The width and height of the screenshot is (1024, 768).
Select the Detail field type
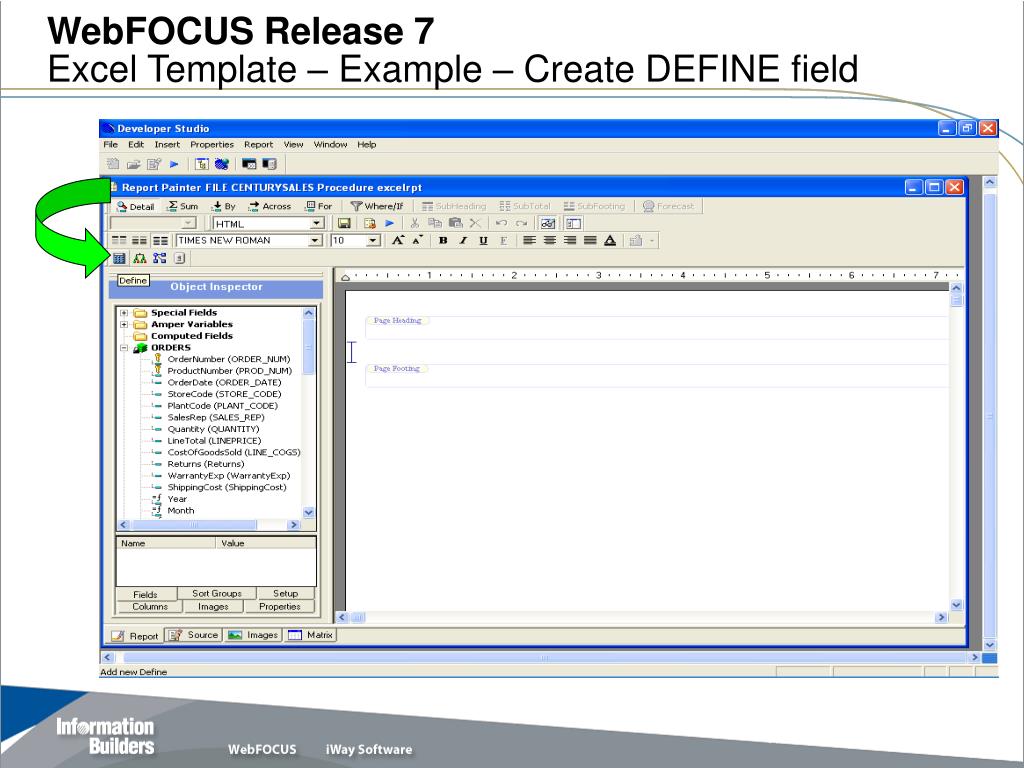[x=135, y=206]
